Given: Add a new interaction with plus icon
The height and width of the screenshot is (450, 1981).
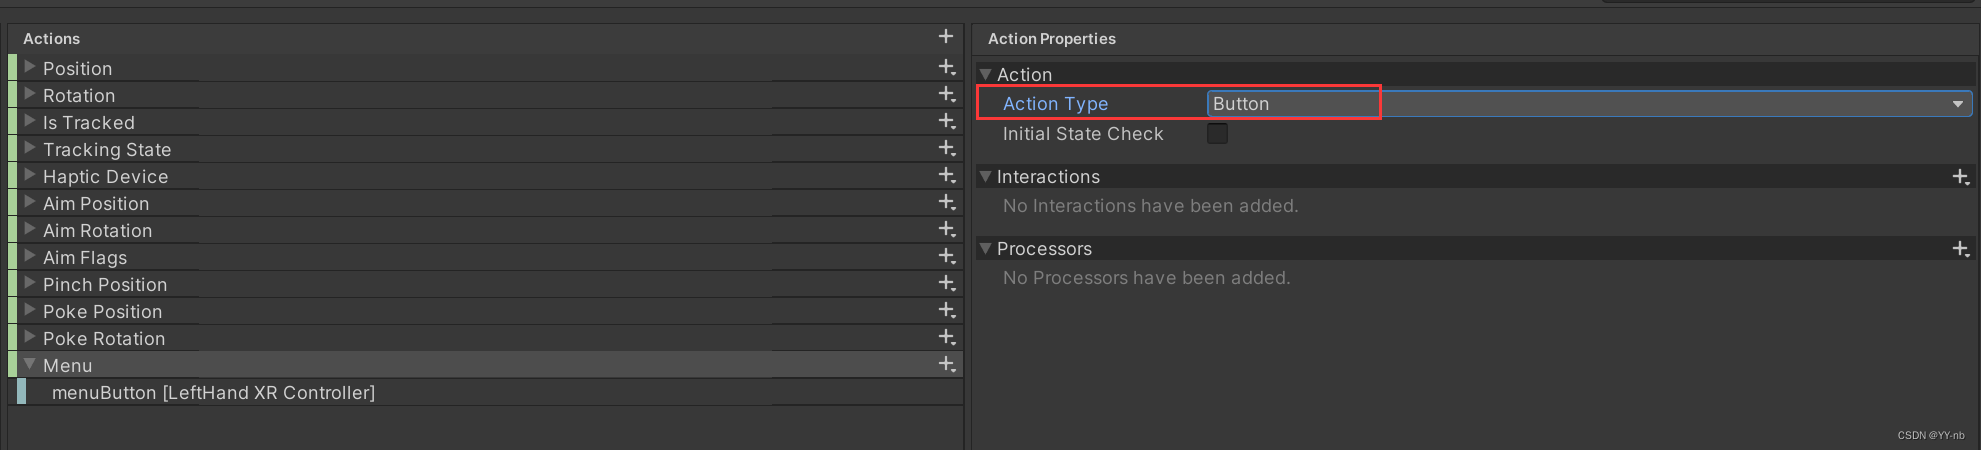Looking at the screenshot, I should tap(1960, 177).
